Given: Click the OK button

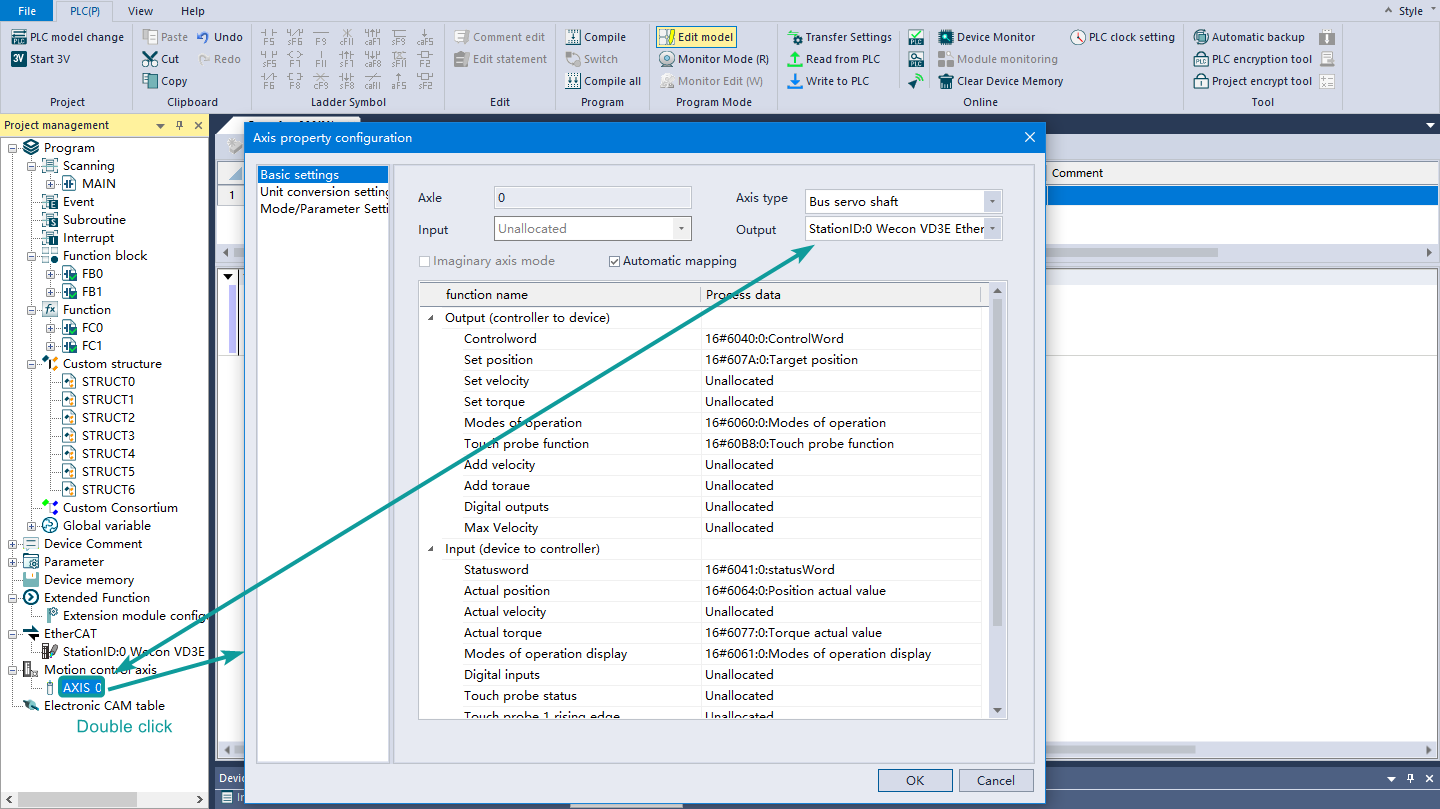Looking at the screenshot, I should click(x=914, y=780).
